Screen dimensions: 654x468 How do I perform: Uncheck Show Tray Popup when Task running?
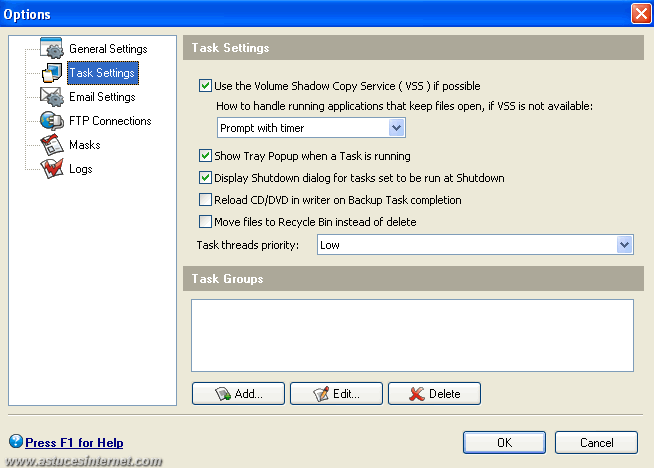(205, 156)
